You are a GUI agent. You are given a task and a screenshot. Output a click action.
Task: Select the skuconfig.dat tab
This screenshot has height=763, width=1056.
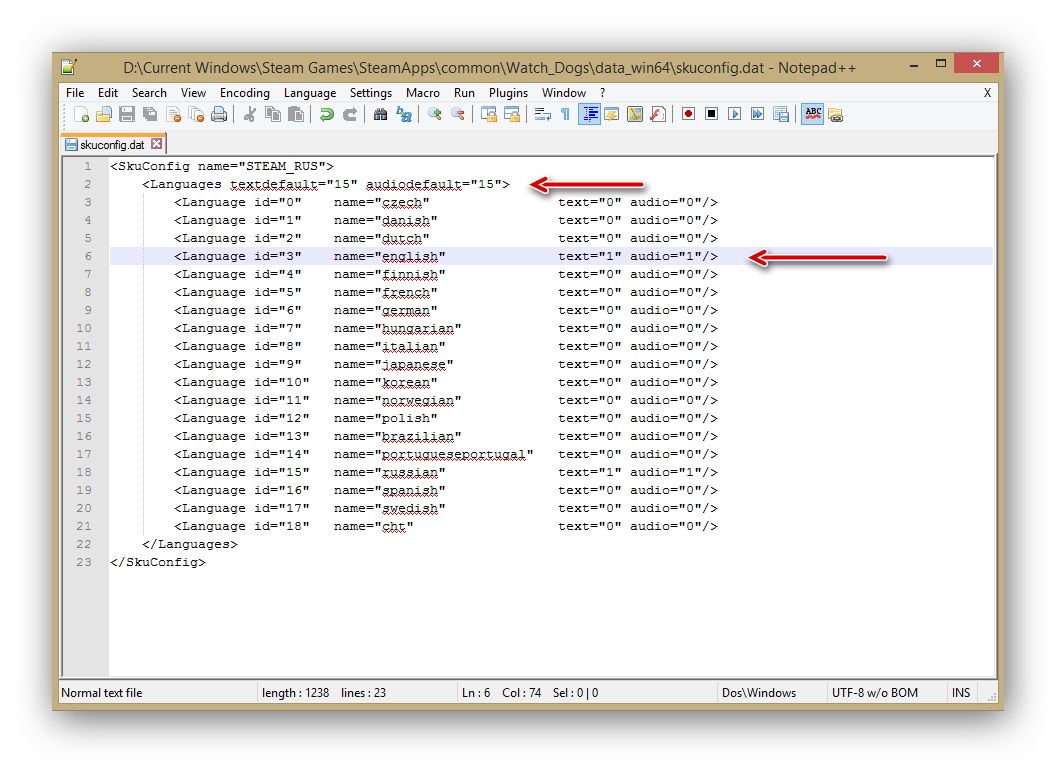coord(111,144)
